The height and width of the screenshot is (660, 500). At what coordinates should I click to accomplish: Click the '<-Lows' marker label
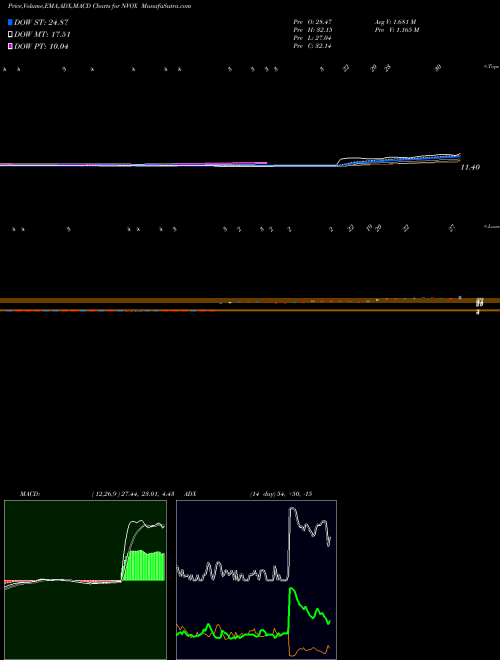[492, 226]
